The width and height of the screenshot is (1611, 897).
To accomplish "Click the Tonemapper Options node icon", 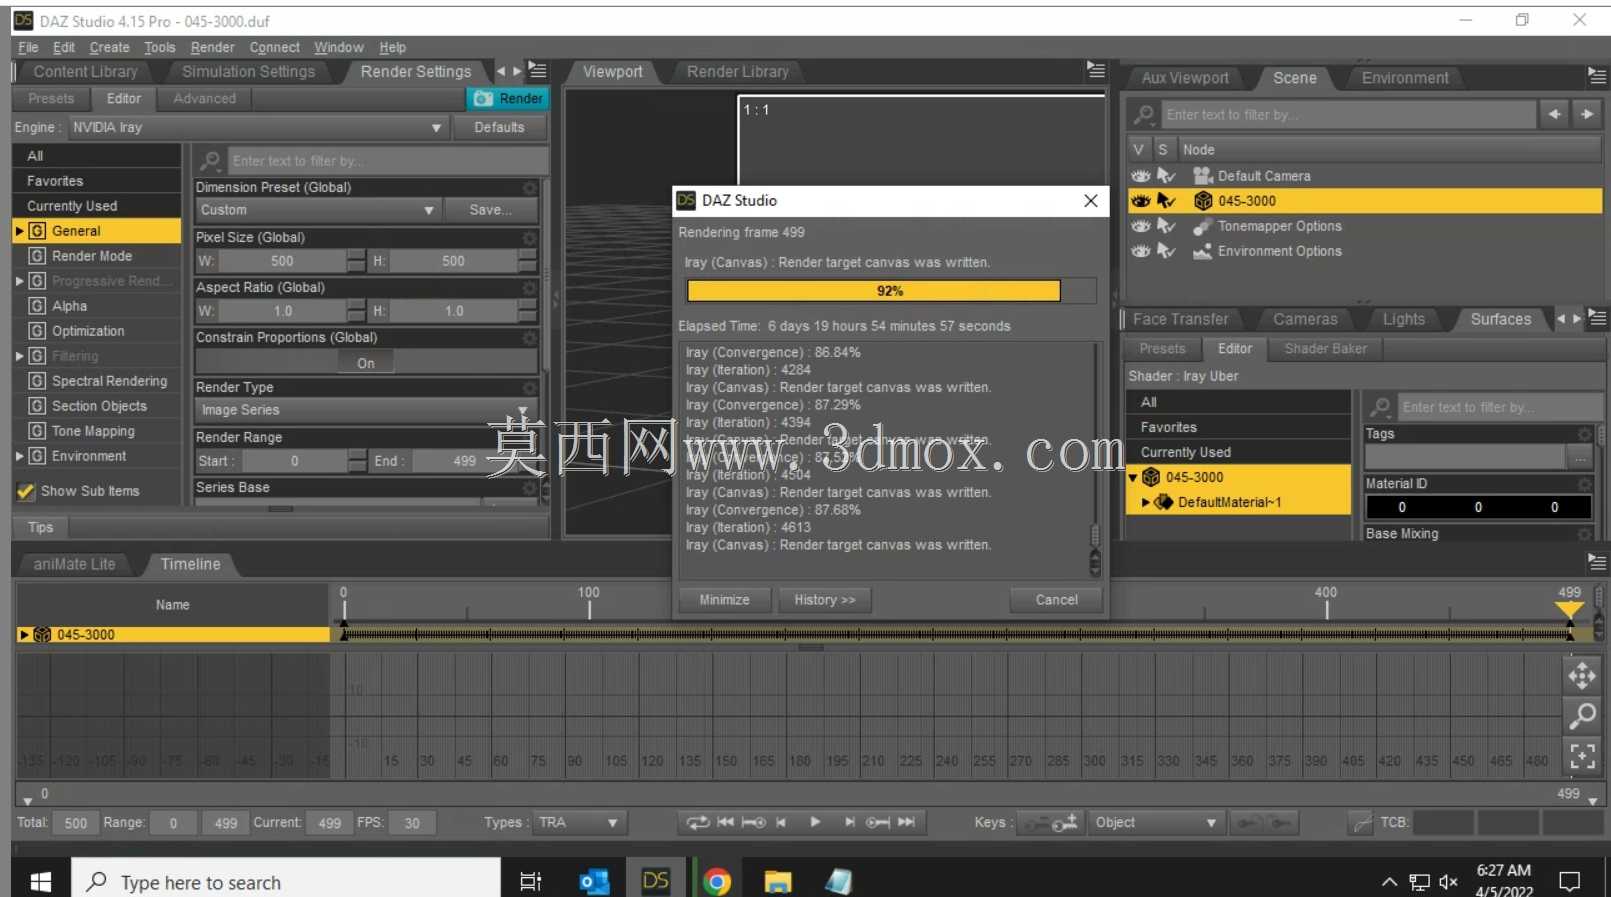I will click(x=1203, y=226).
